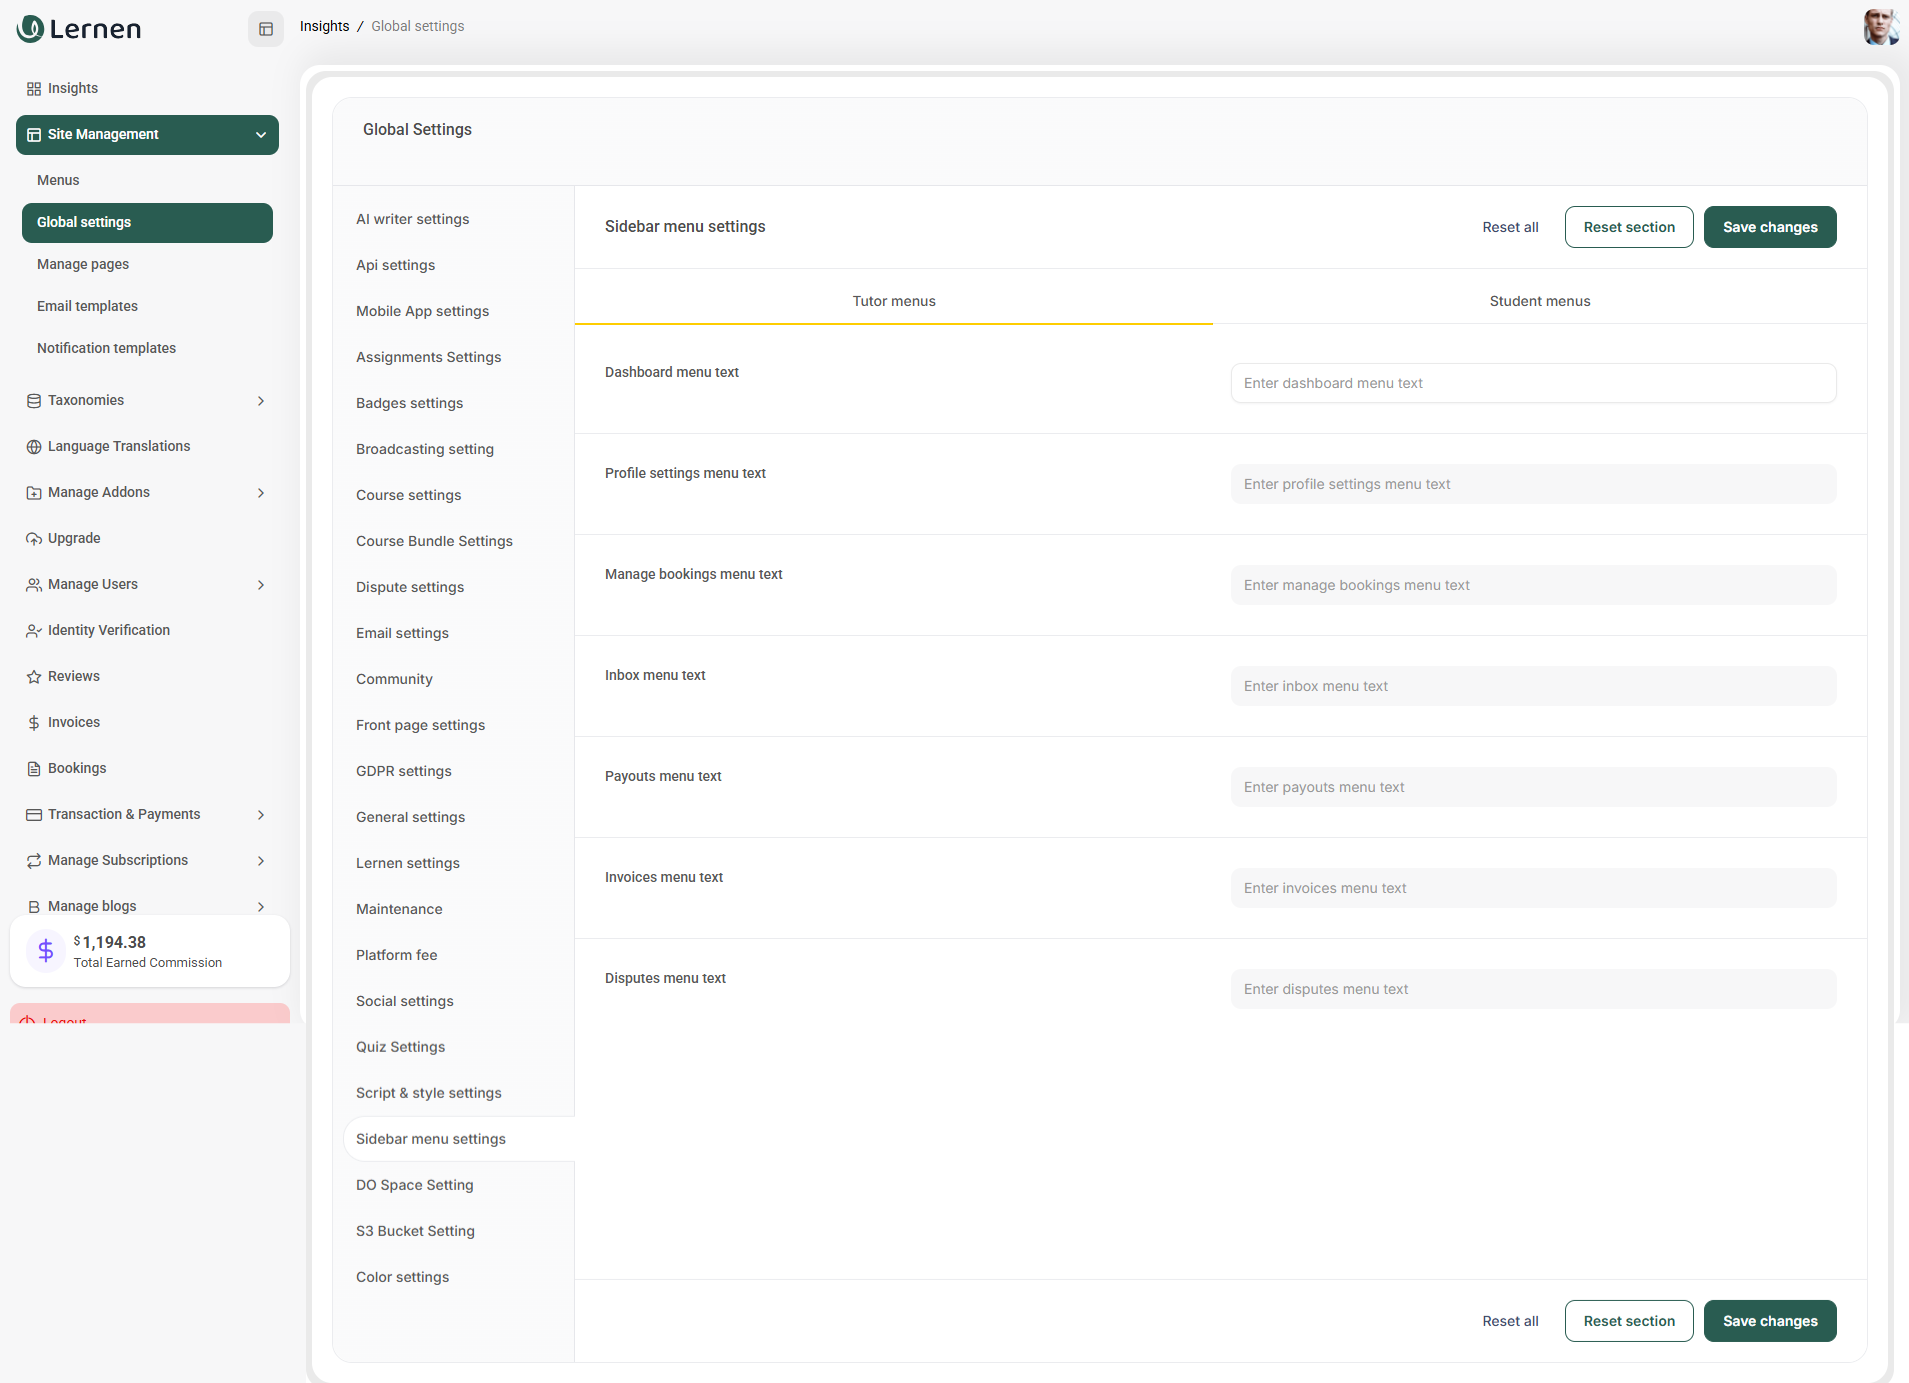Image resolution: width=1909 pixels, height=1383 pixels.
Task: Click the Identity Verification user icon
Action: pos(34,631)
